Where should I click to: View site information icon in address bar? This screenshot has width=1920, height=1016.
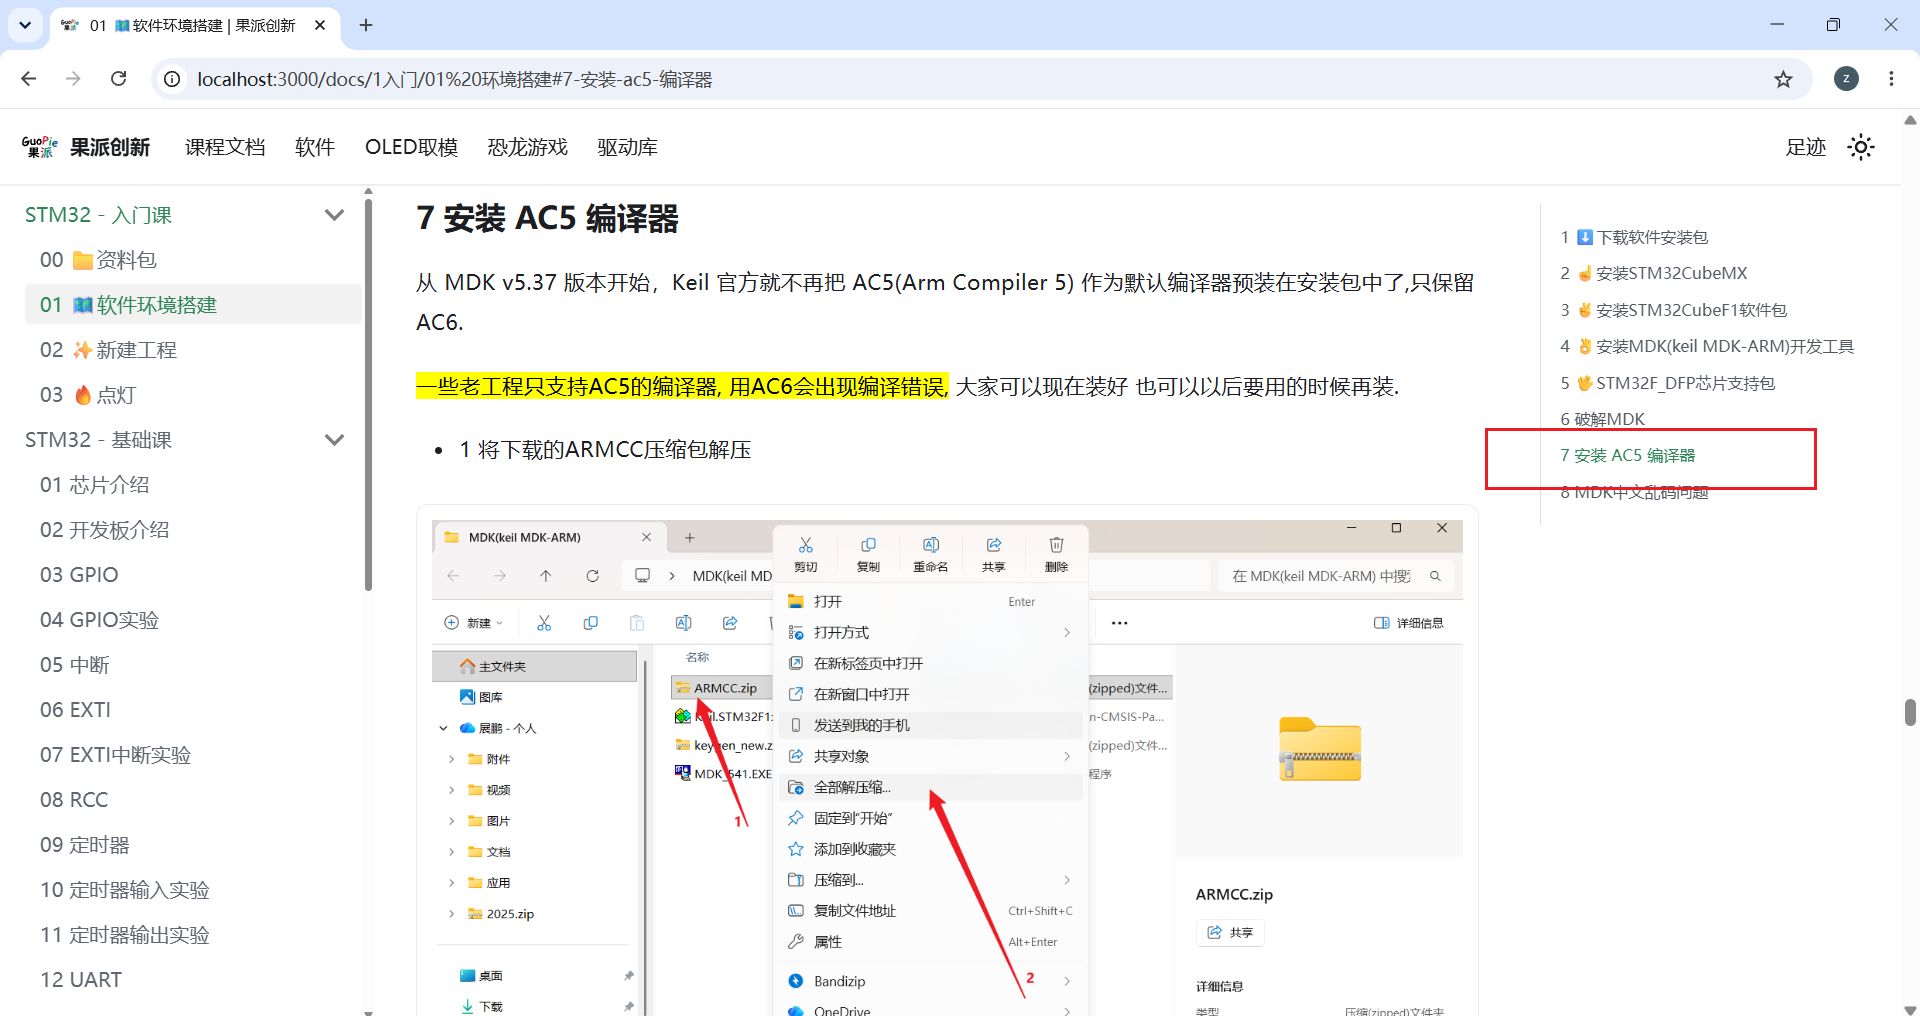[x=172, y=79]
